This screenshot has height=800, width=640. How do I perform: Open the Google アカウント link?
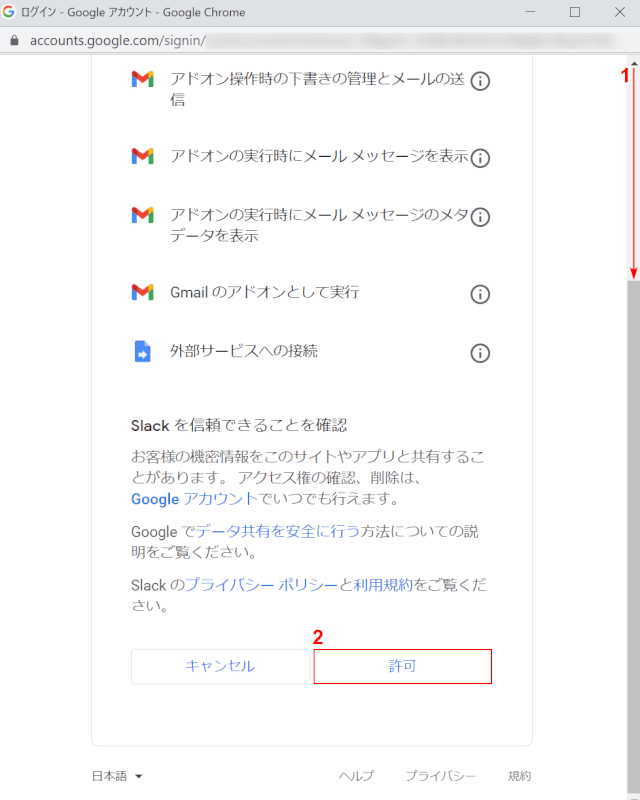tap(194, 499)
